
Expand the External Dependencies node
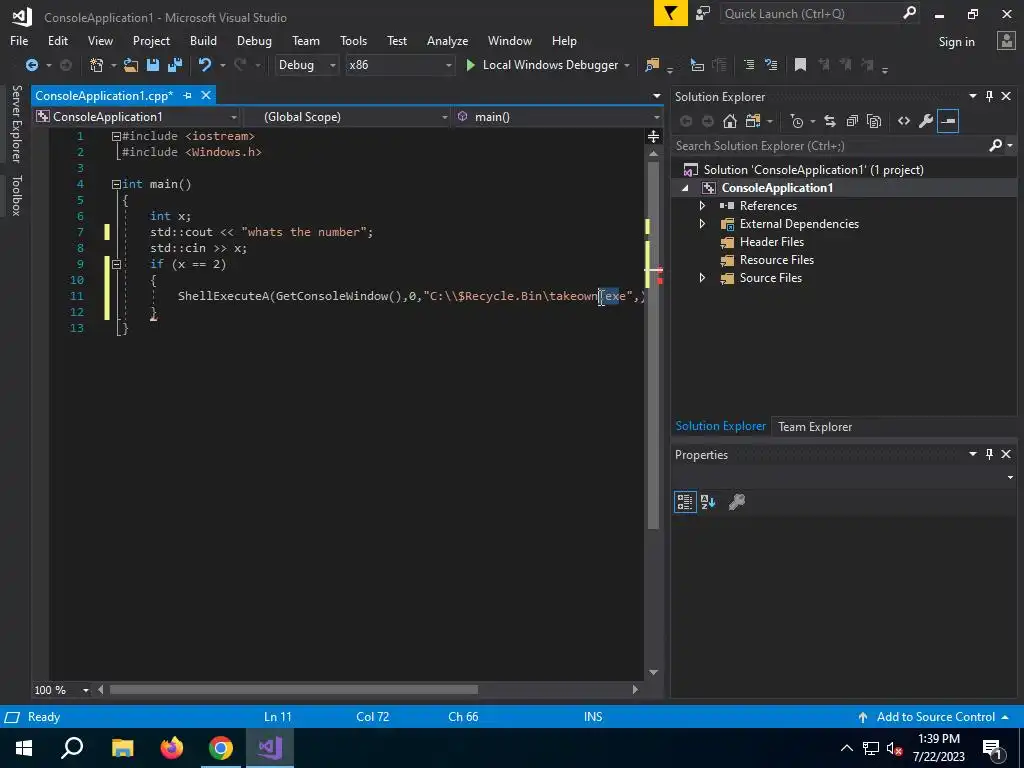pos(702,223)
